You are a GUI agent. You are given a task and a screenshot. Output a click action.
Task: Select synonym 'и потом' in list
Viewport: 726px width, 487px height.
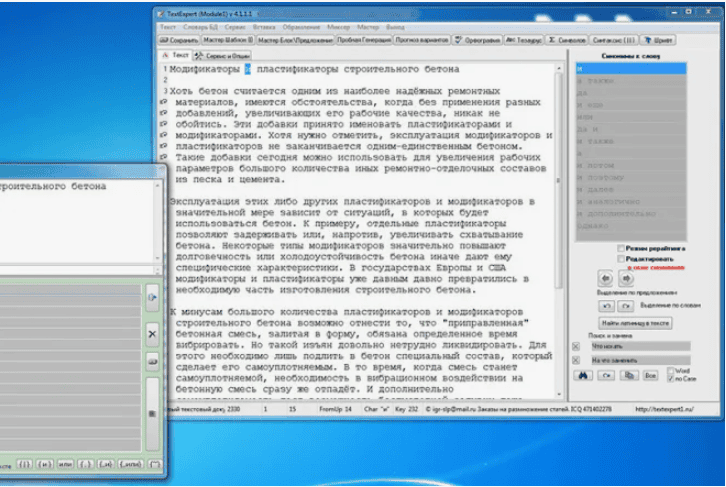click(x=631, y=165)
